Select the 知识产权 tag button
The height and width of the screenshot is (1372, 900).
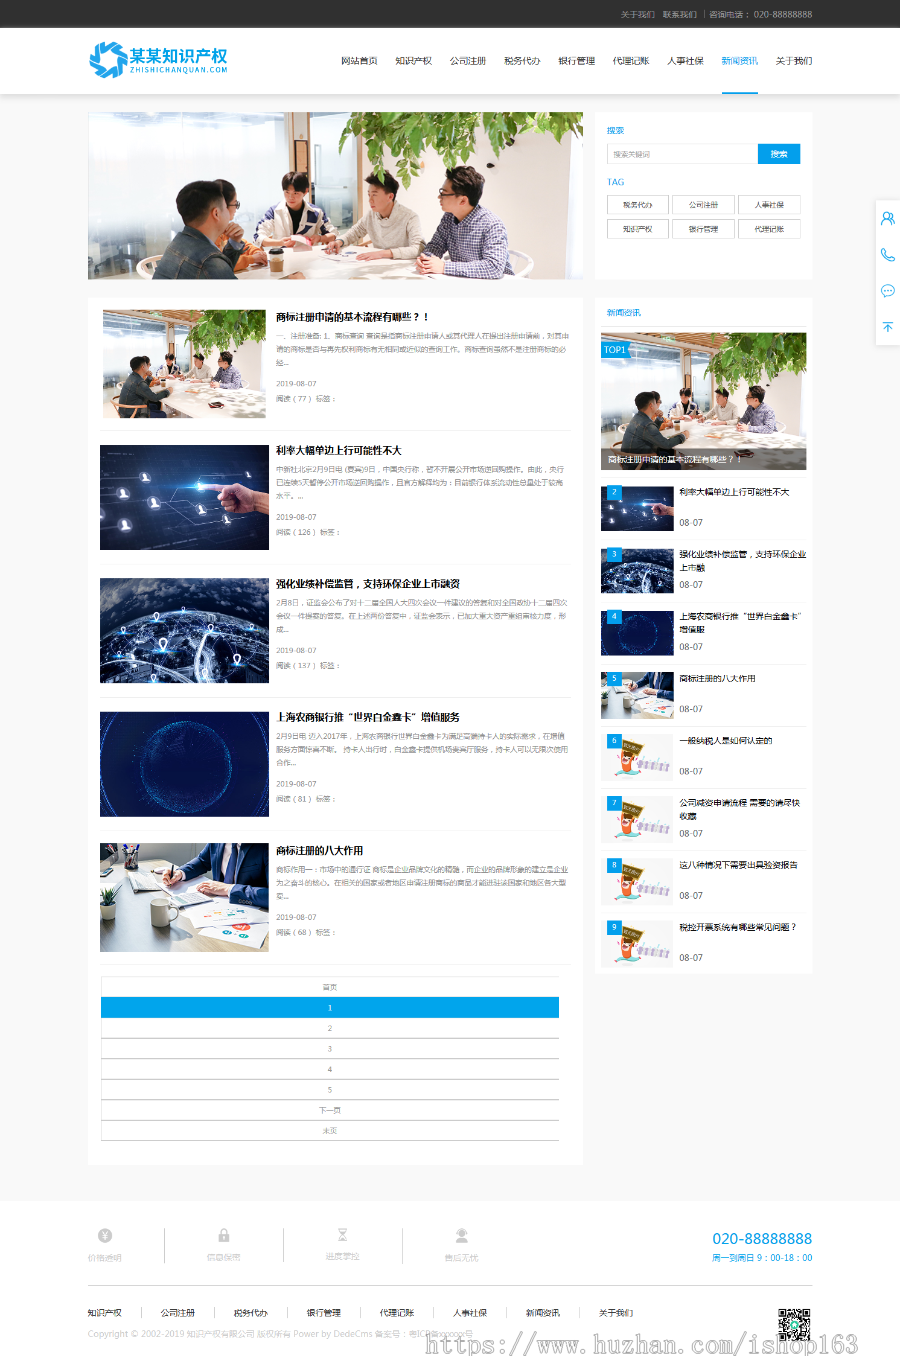(x=638, y=229)
